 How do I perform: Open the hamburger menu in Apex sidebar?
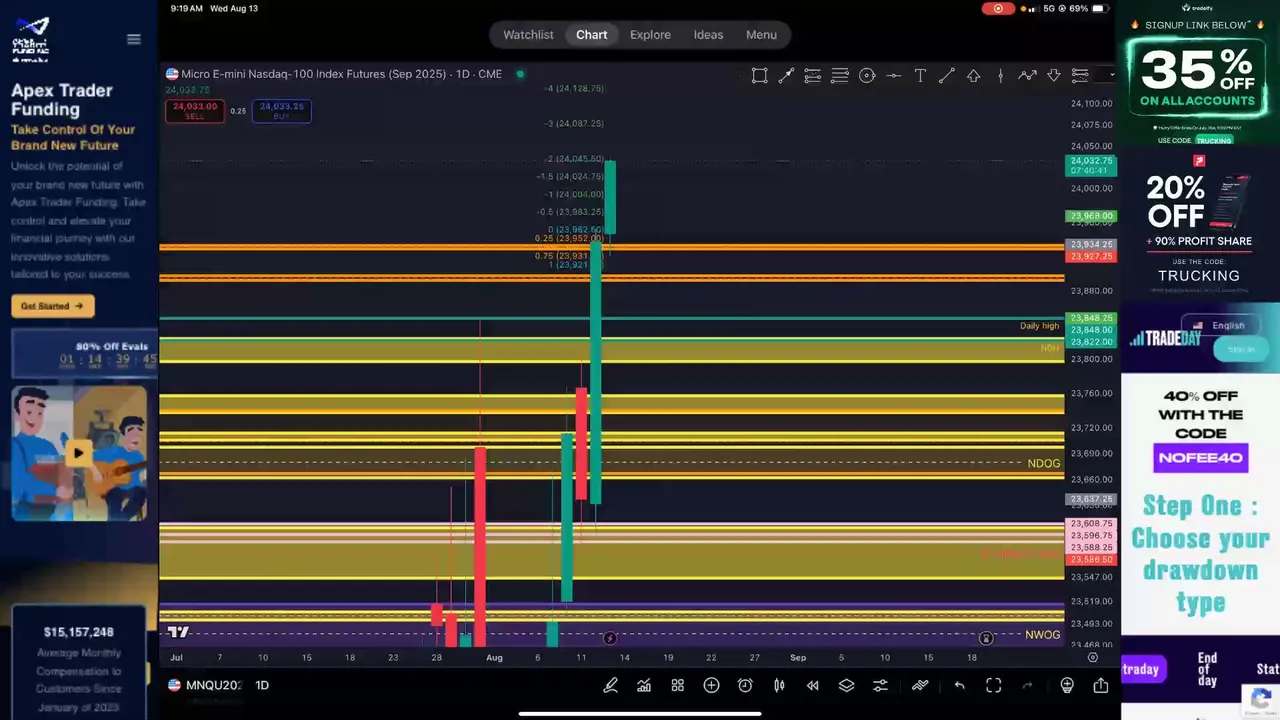pos(134,39)
